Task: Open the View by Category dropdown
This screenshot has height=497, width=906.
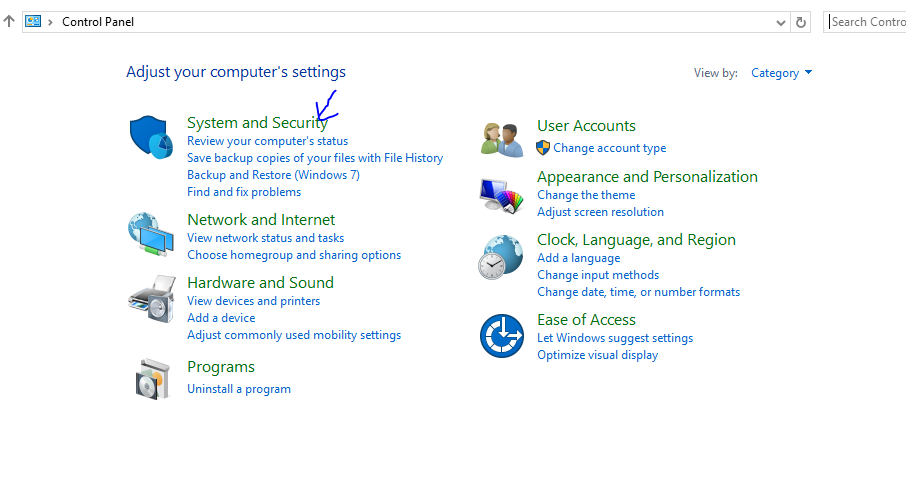Action: (x=781, y=73)
